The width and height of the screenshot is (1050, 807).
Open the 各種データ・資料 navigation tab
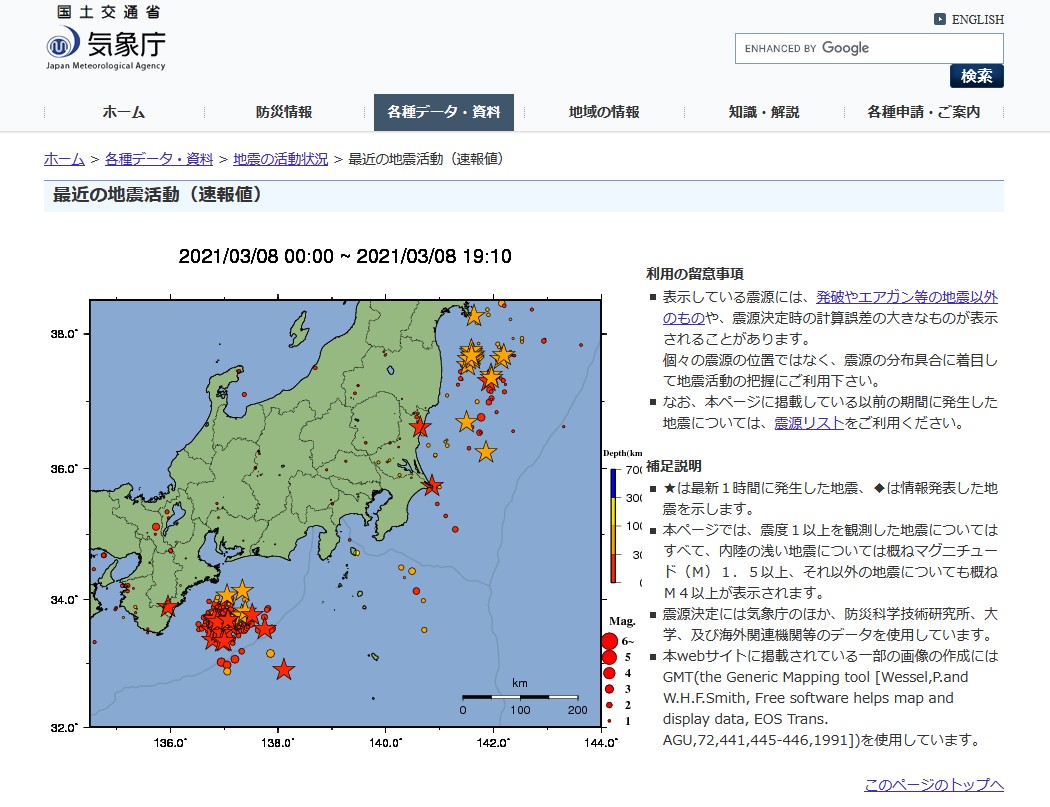click(x=443, y=112)
